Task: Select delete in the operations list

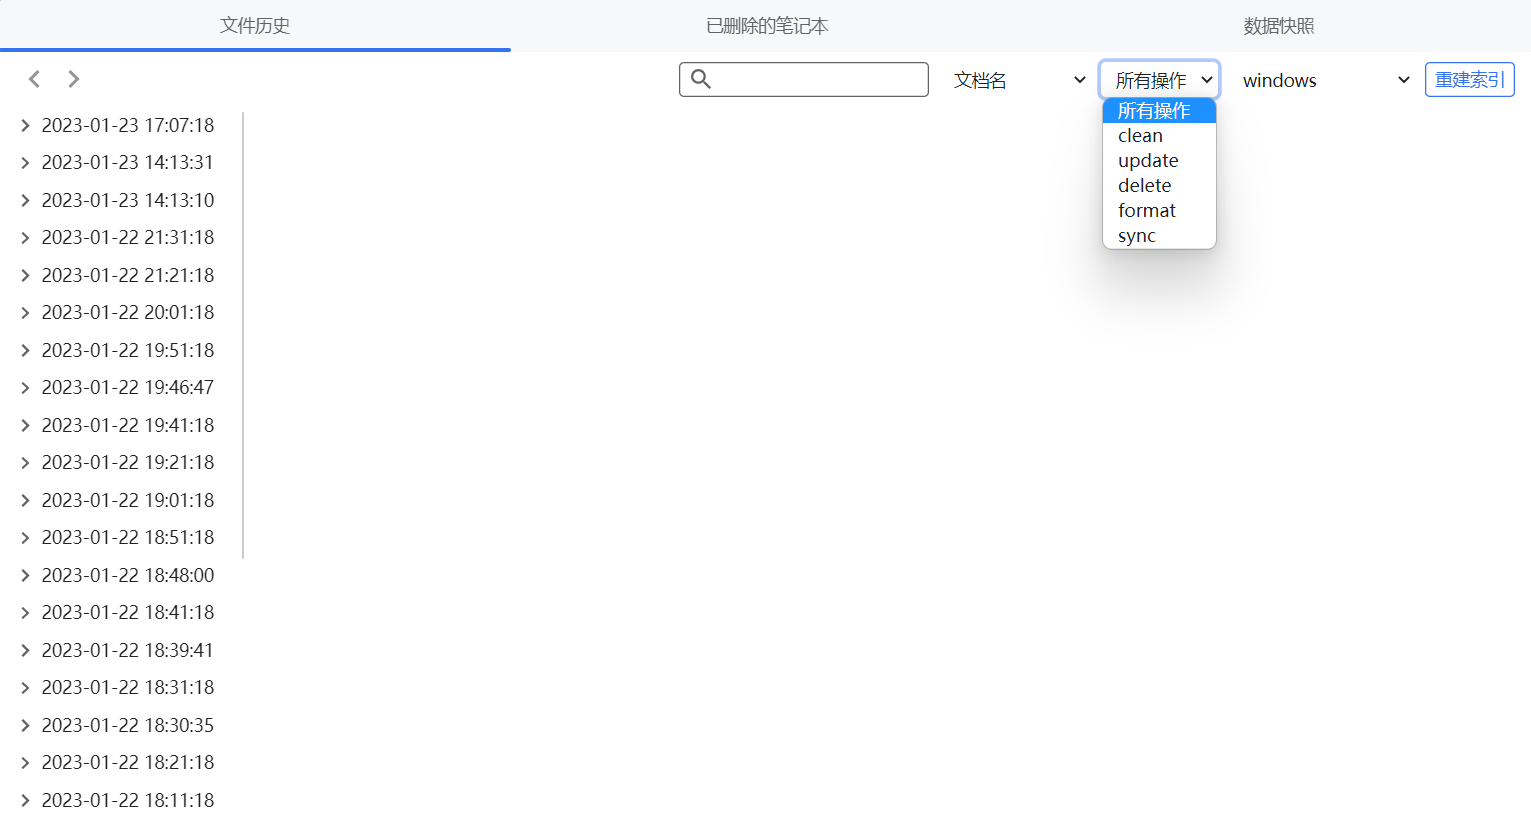Action: (x=1144, y=185)
